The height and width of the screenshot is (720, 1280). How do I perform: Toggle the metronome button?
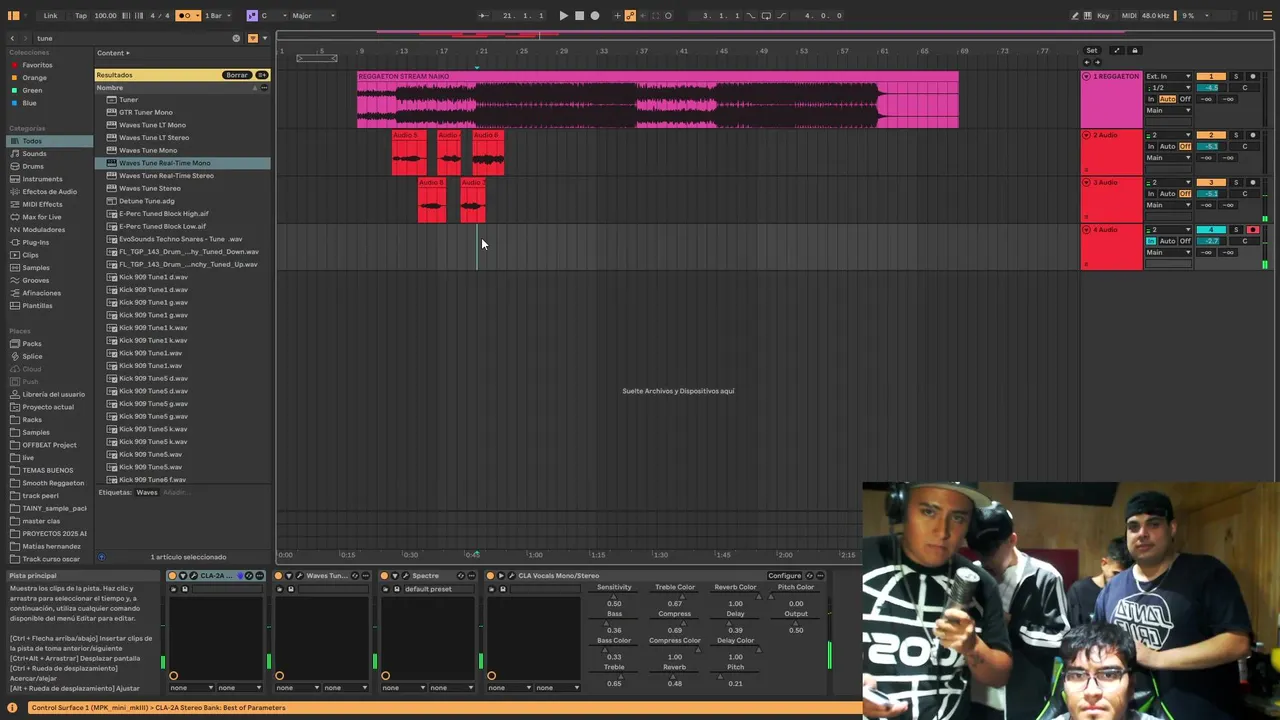(x=186, y=15)
